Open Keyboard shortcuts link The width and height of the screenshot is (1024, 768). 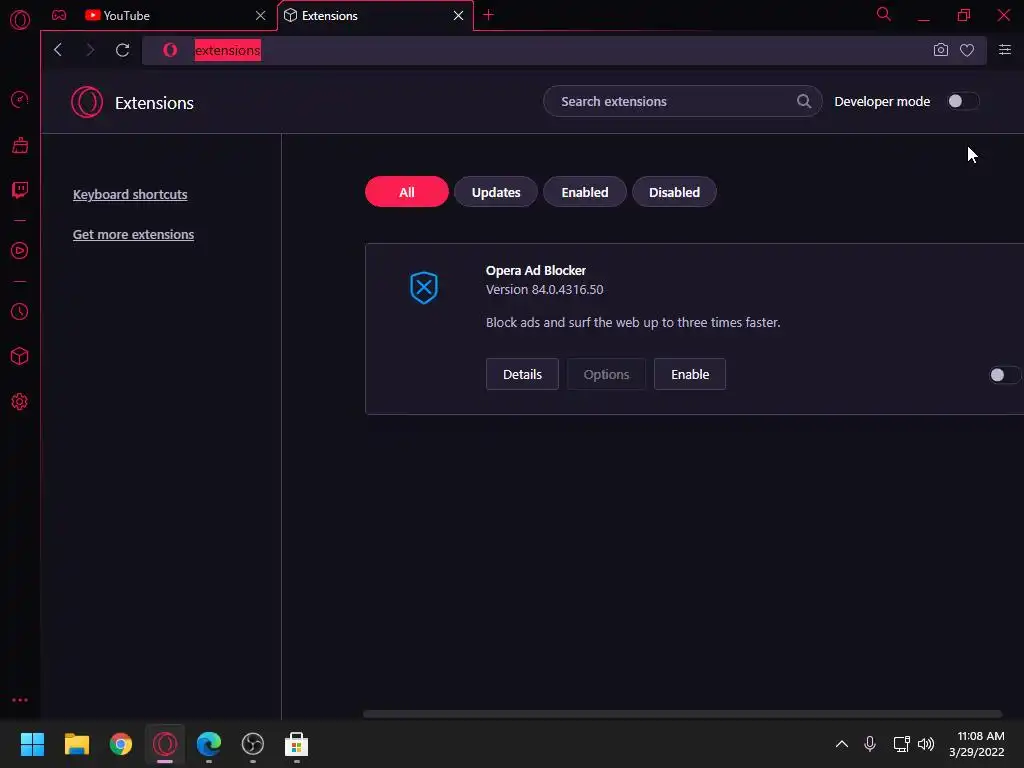pyautogui.click(x=130, y=195)
